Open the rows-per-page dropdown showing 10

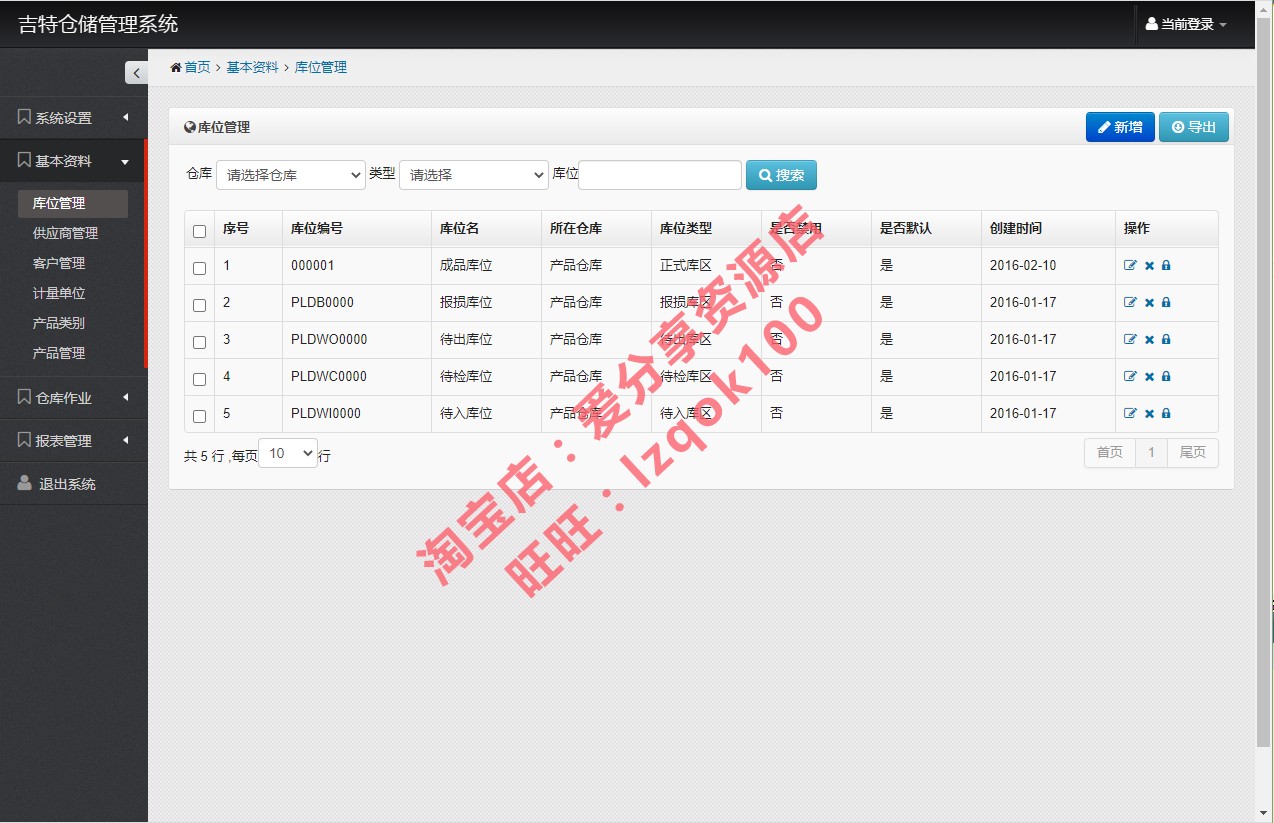(x=288, y=454)
